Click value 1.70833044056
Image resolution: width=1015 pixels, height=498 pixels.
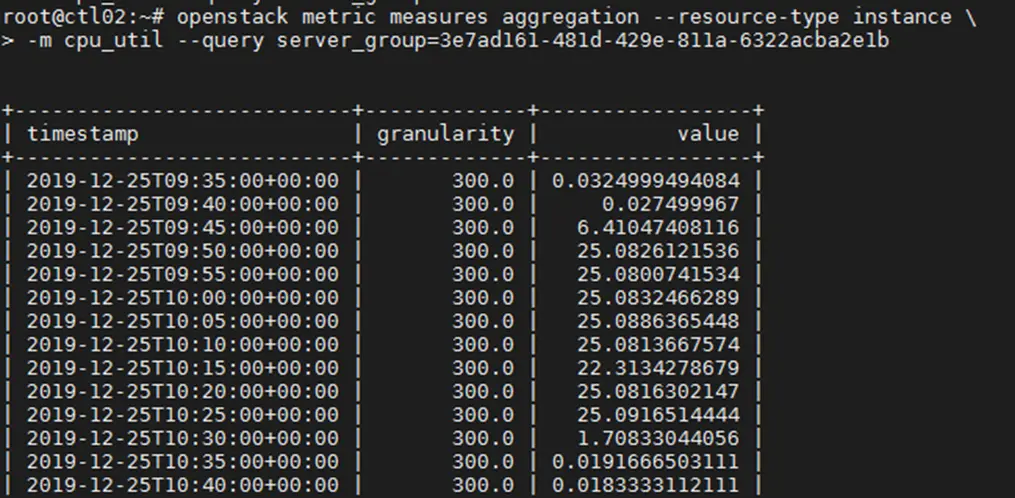pos(658,438)
